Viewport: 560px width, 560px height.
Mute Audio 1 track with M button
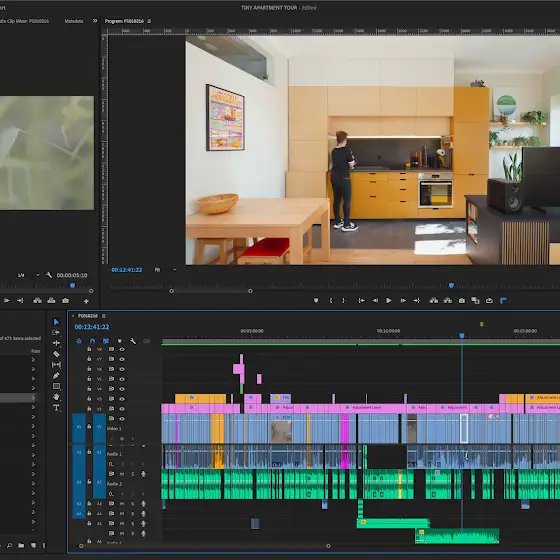click(122, 474)
